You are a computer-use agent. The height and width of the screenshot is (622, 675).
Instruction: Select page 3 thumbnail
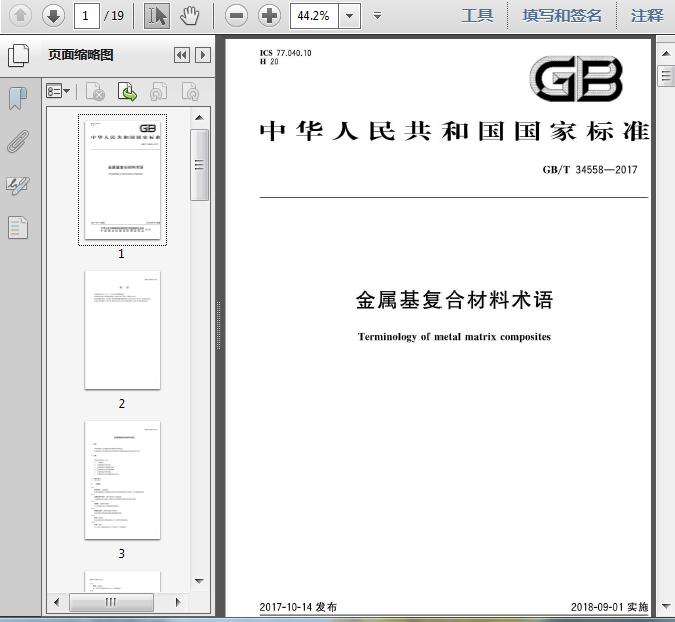(122, 480)
